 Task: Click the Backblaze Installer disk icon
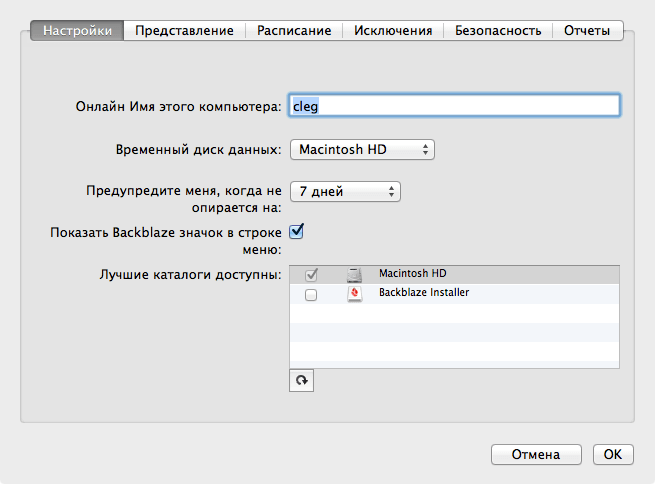click(354, 294)
